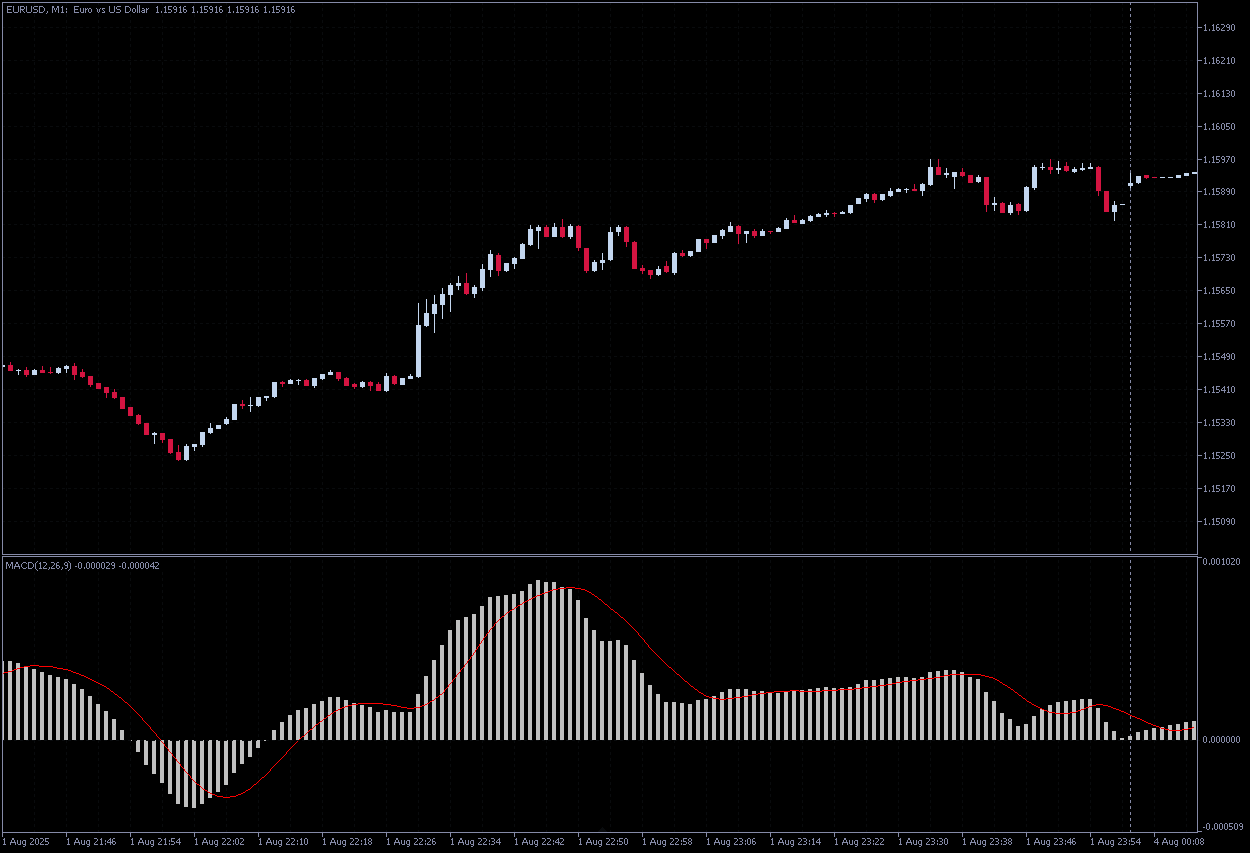
Task: Click the 1.16290 price scale value
Action: coord(1219,31)
